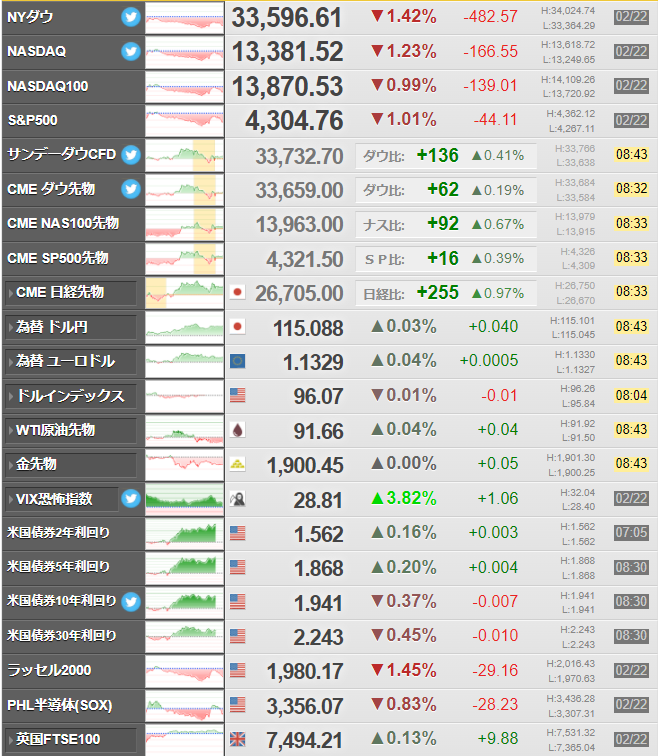Image resolution: width=658 pixels, height=756 pixels.
Task: Click the FTSE100 value 7,494.21
Action: pos(305,741)
